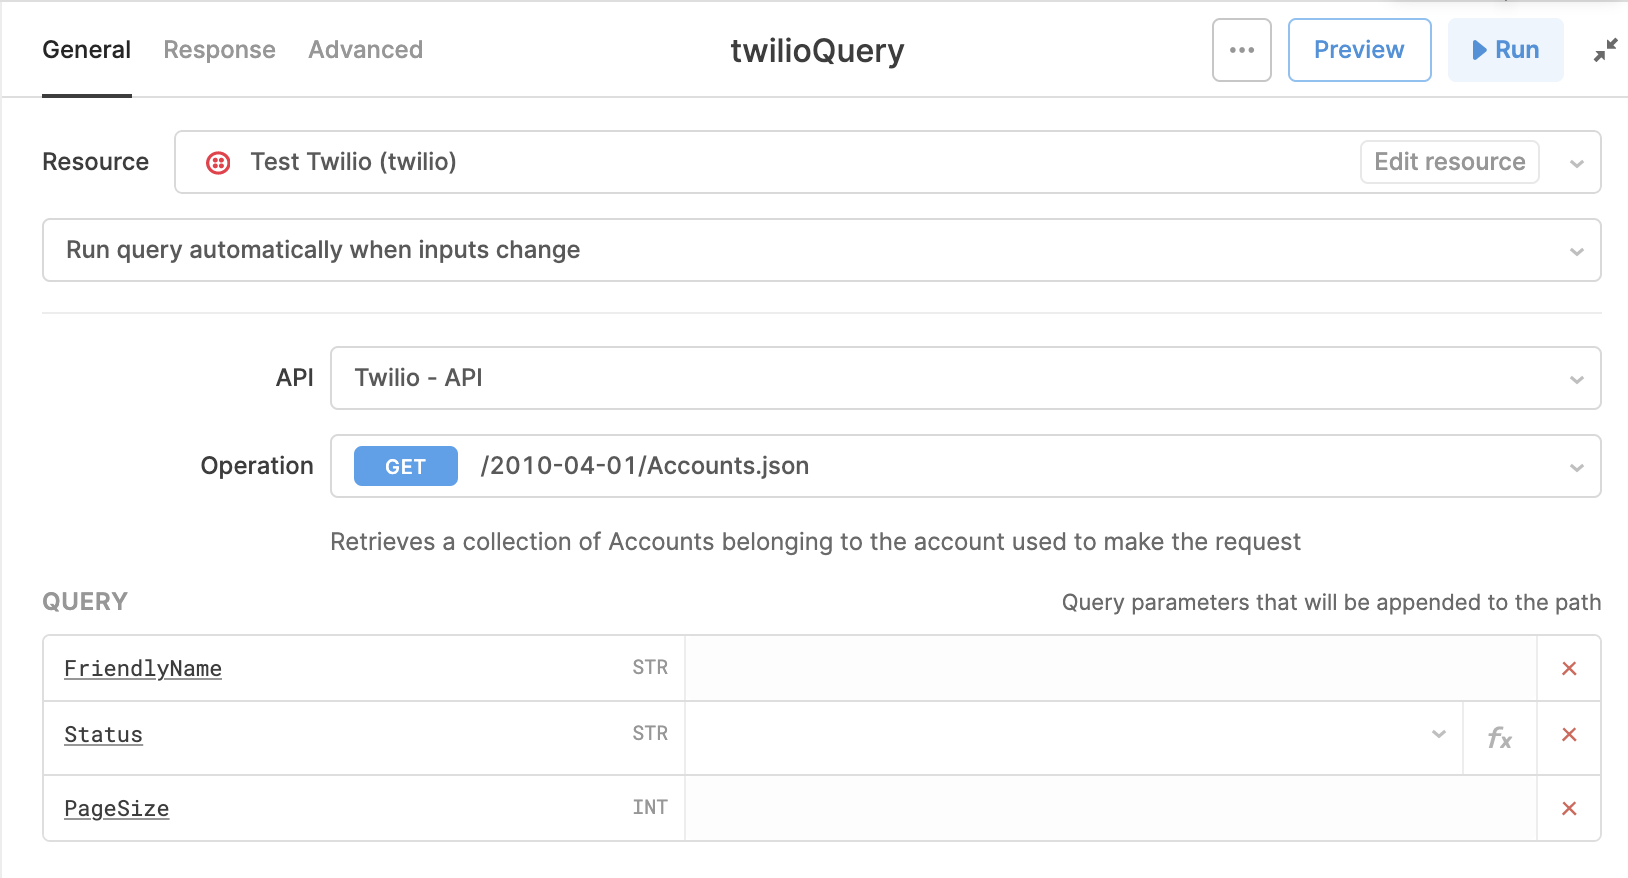Click the Twilio resource logo icon

[x=218, y=163]
